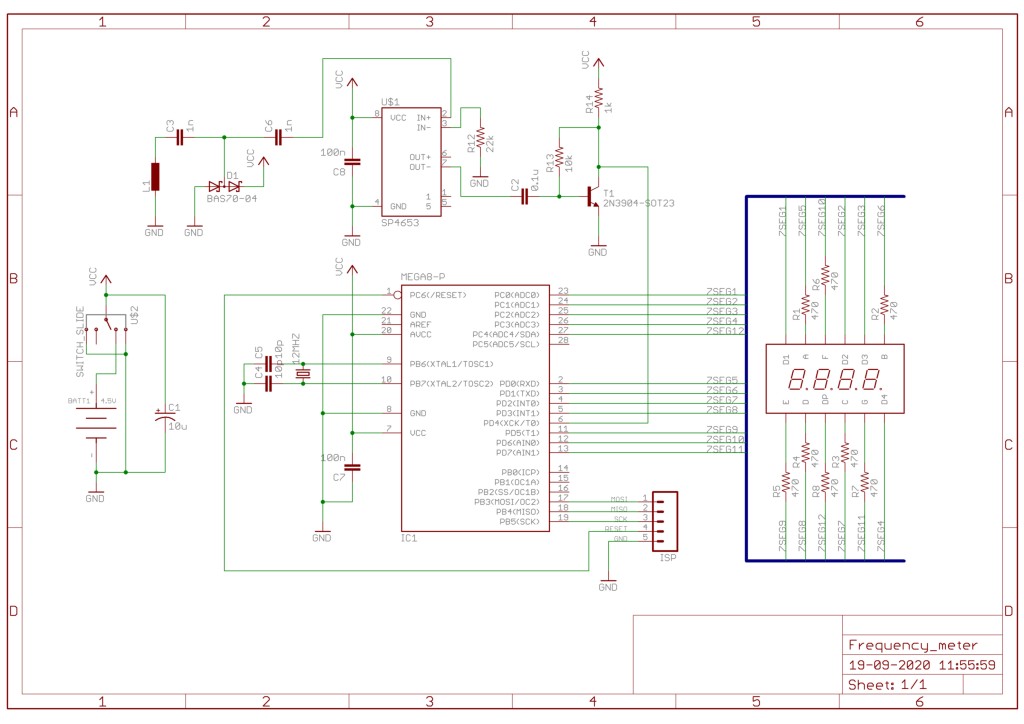1024x724 pixels.
Task: Click the 2N3904-SOT23 transistor label
Action: pyautogui.click(x=639, y=203)
